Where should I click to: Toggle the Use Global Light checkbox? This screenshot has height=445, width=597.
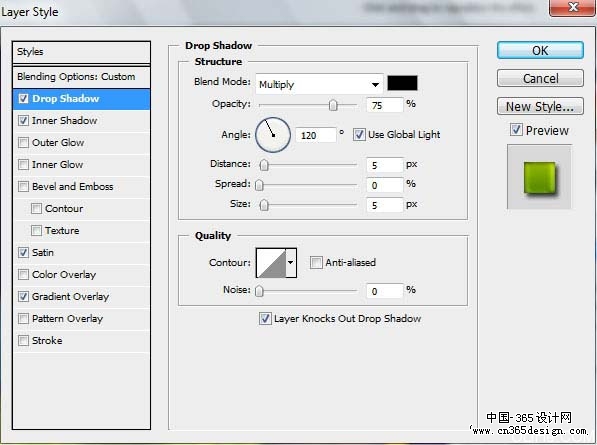pos(359,134)
